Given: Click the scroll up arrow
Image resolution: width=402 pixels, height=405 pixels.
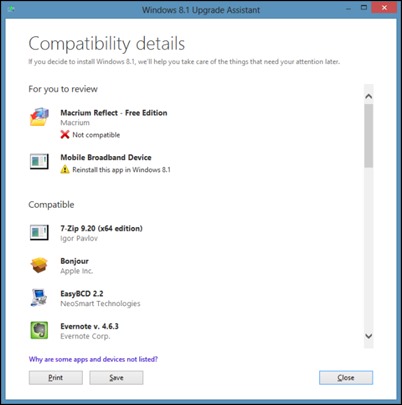Looking at the screenshot, I should point(368,96).
